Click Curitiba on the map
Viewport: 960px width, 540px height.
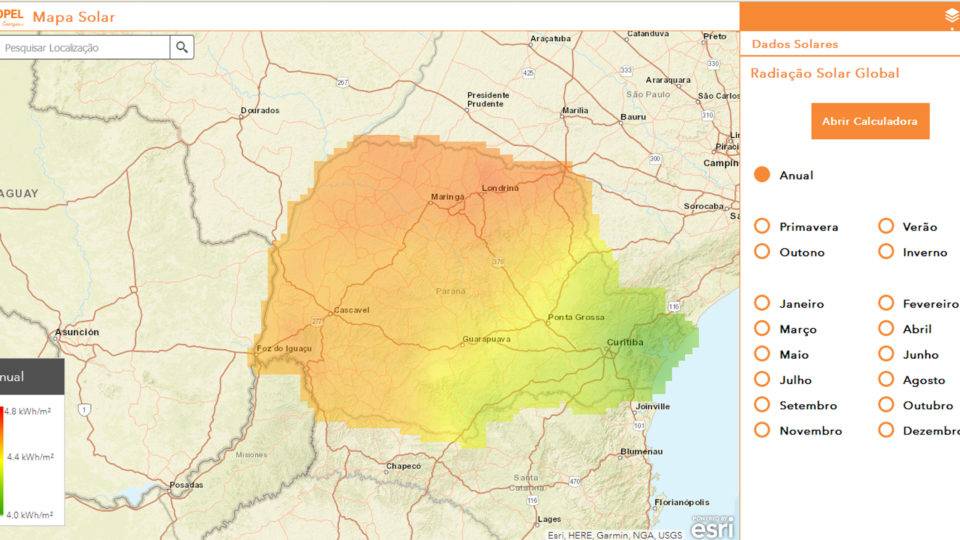[624, 342]
